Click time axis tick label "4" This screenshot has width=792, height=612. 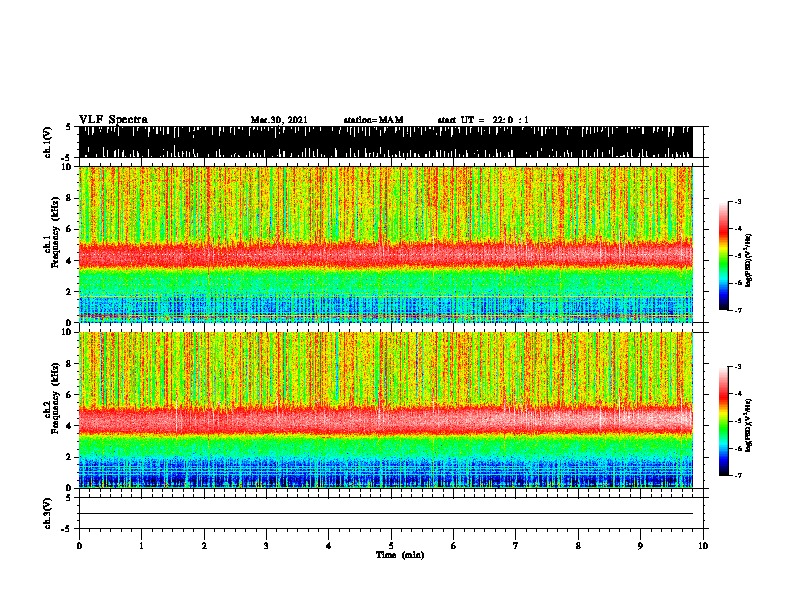point(328,546)
